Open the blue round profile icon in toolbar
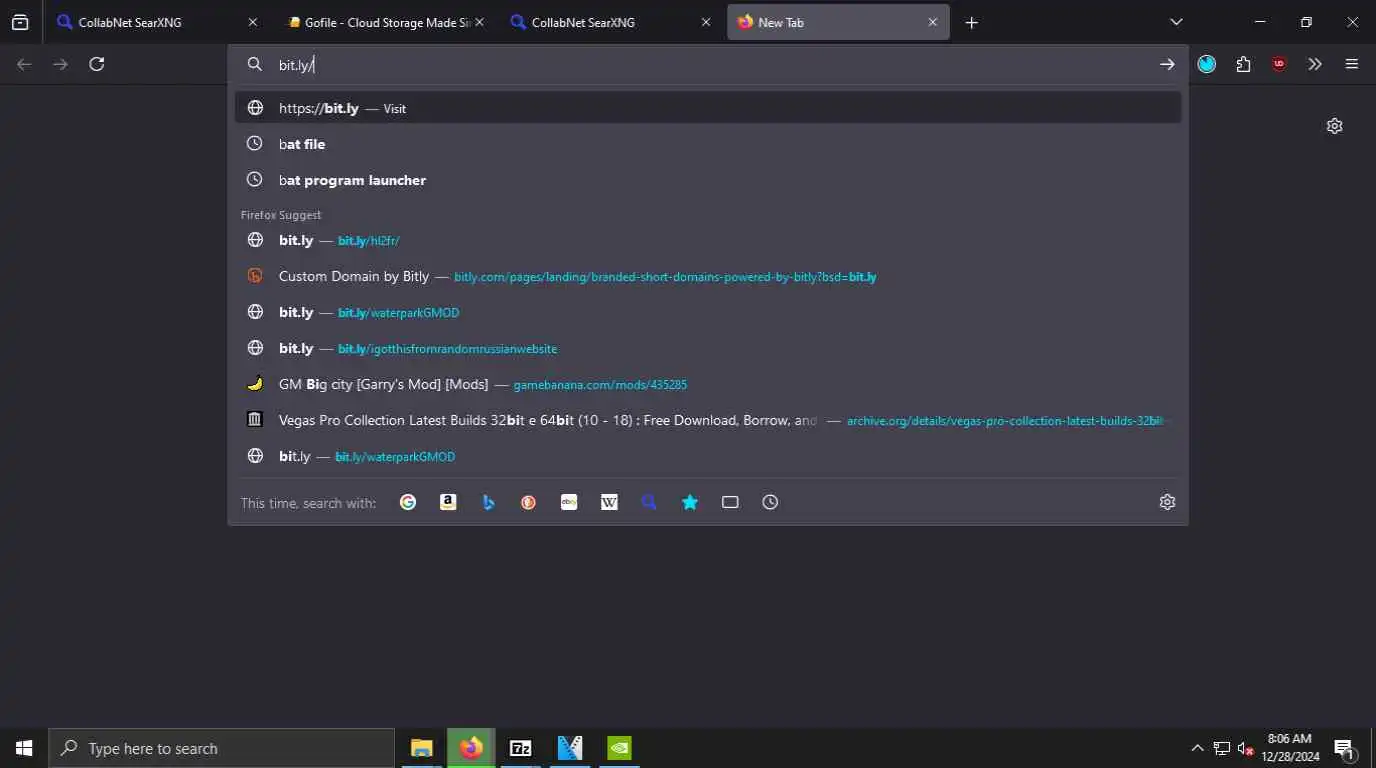 tap(1207, 64)
